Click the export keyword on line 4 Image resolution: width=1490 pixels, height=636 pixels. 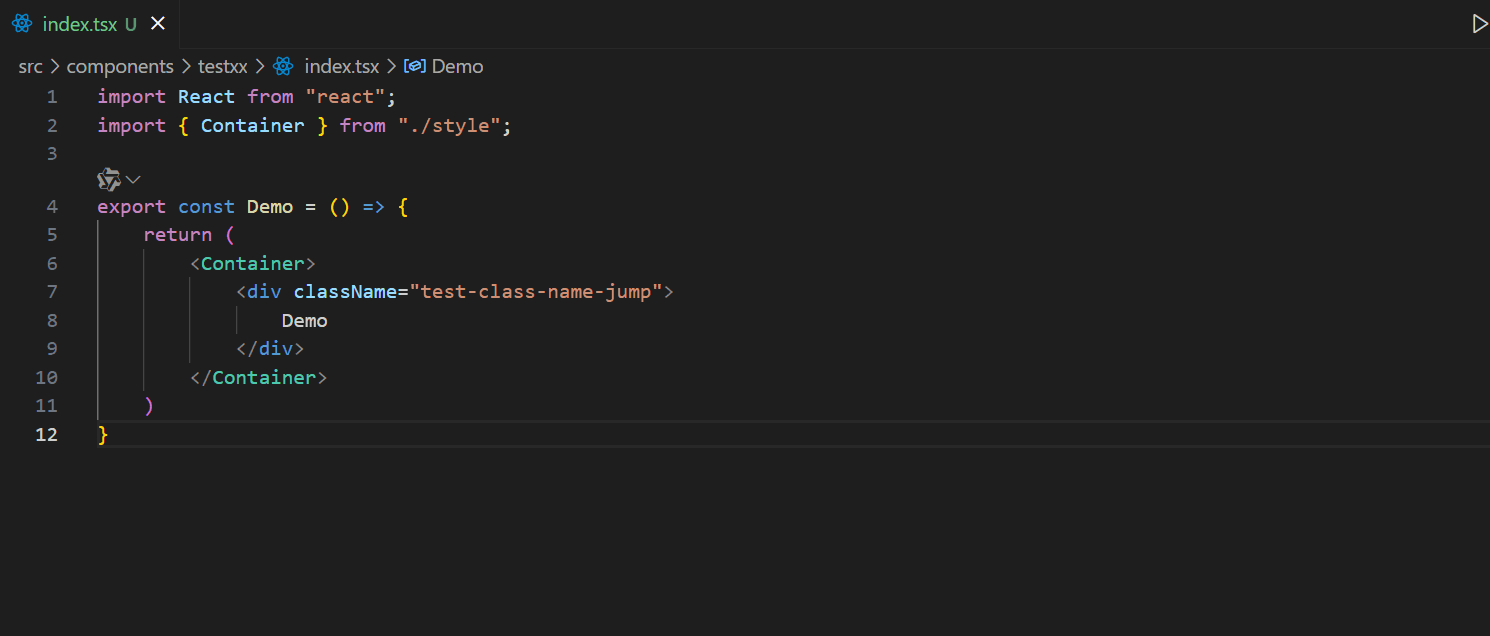[x=131, y=206]
